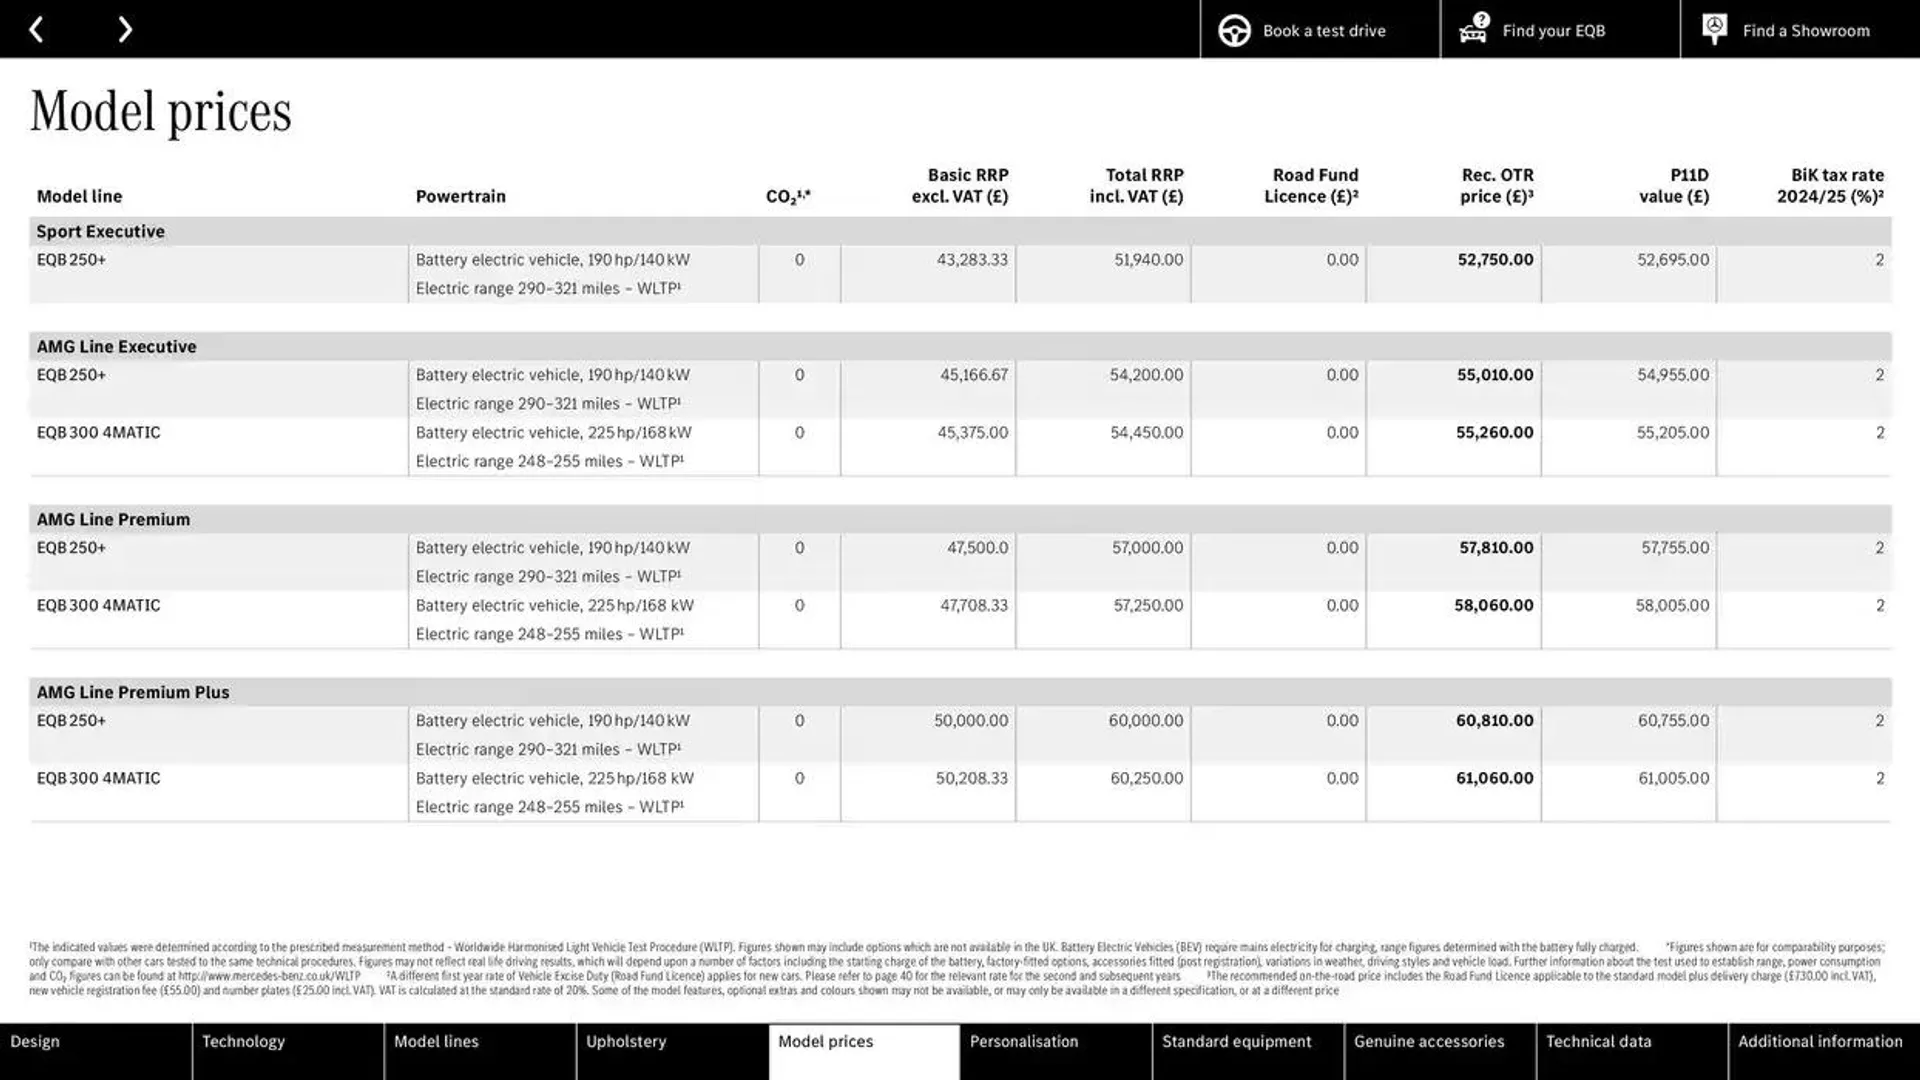The height and width of the screenshot is (1080, 1920).
Task: Click the steering wheel Book a test drive icon
Action: pos(1234,29)
